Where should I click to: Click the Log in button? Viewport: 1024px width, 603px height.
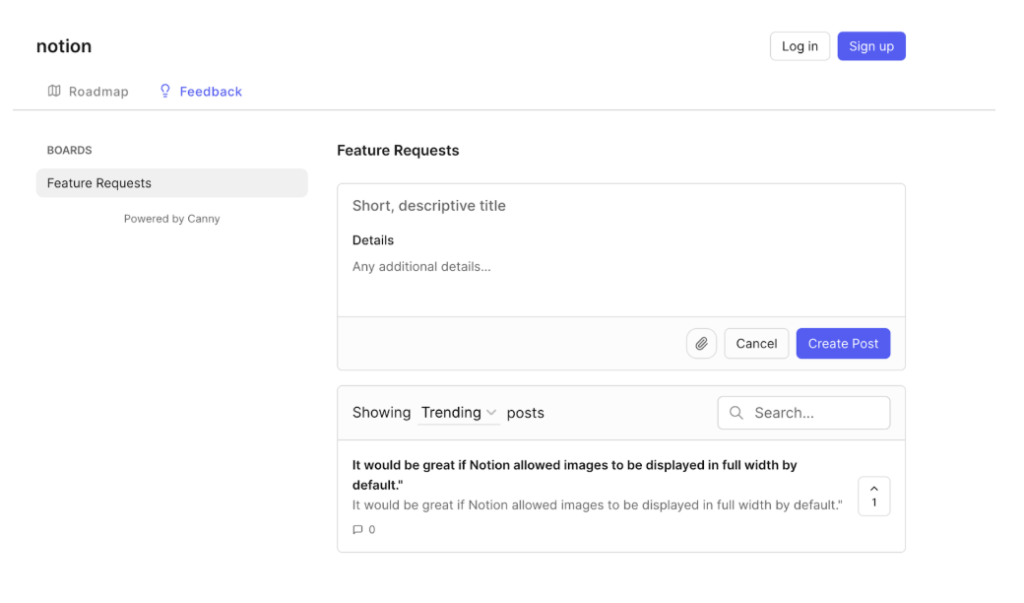799,45
